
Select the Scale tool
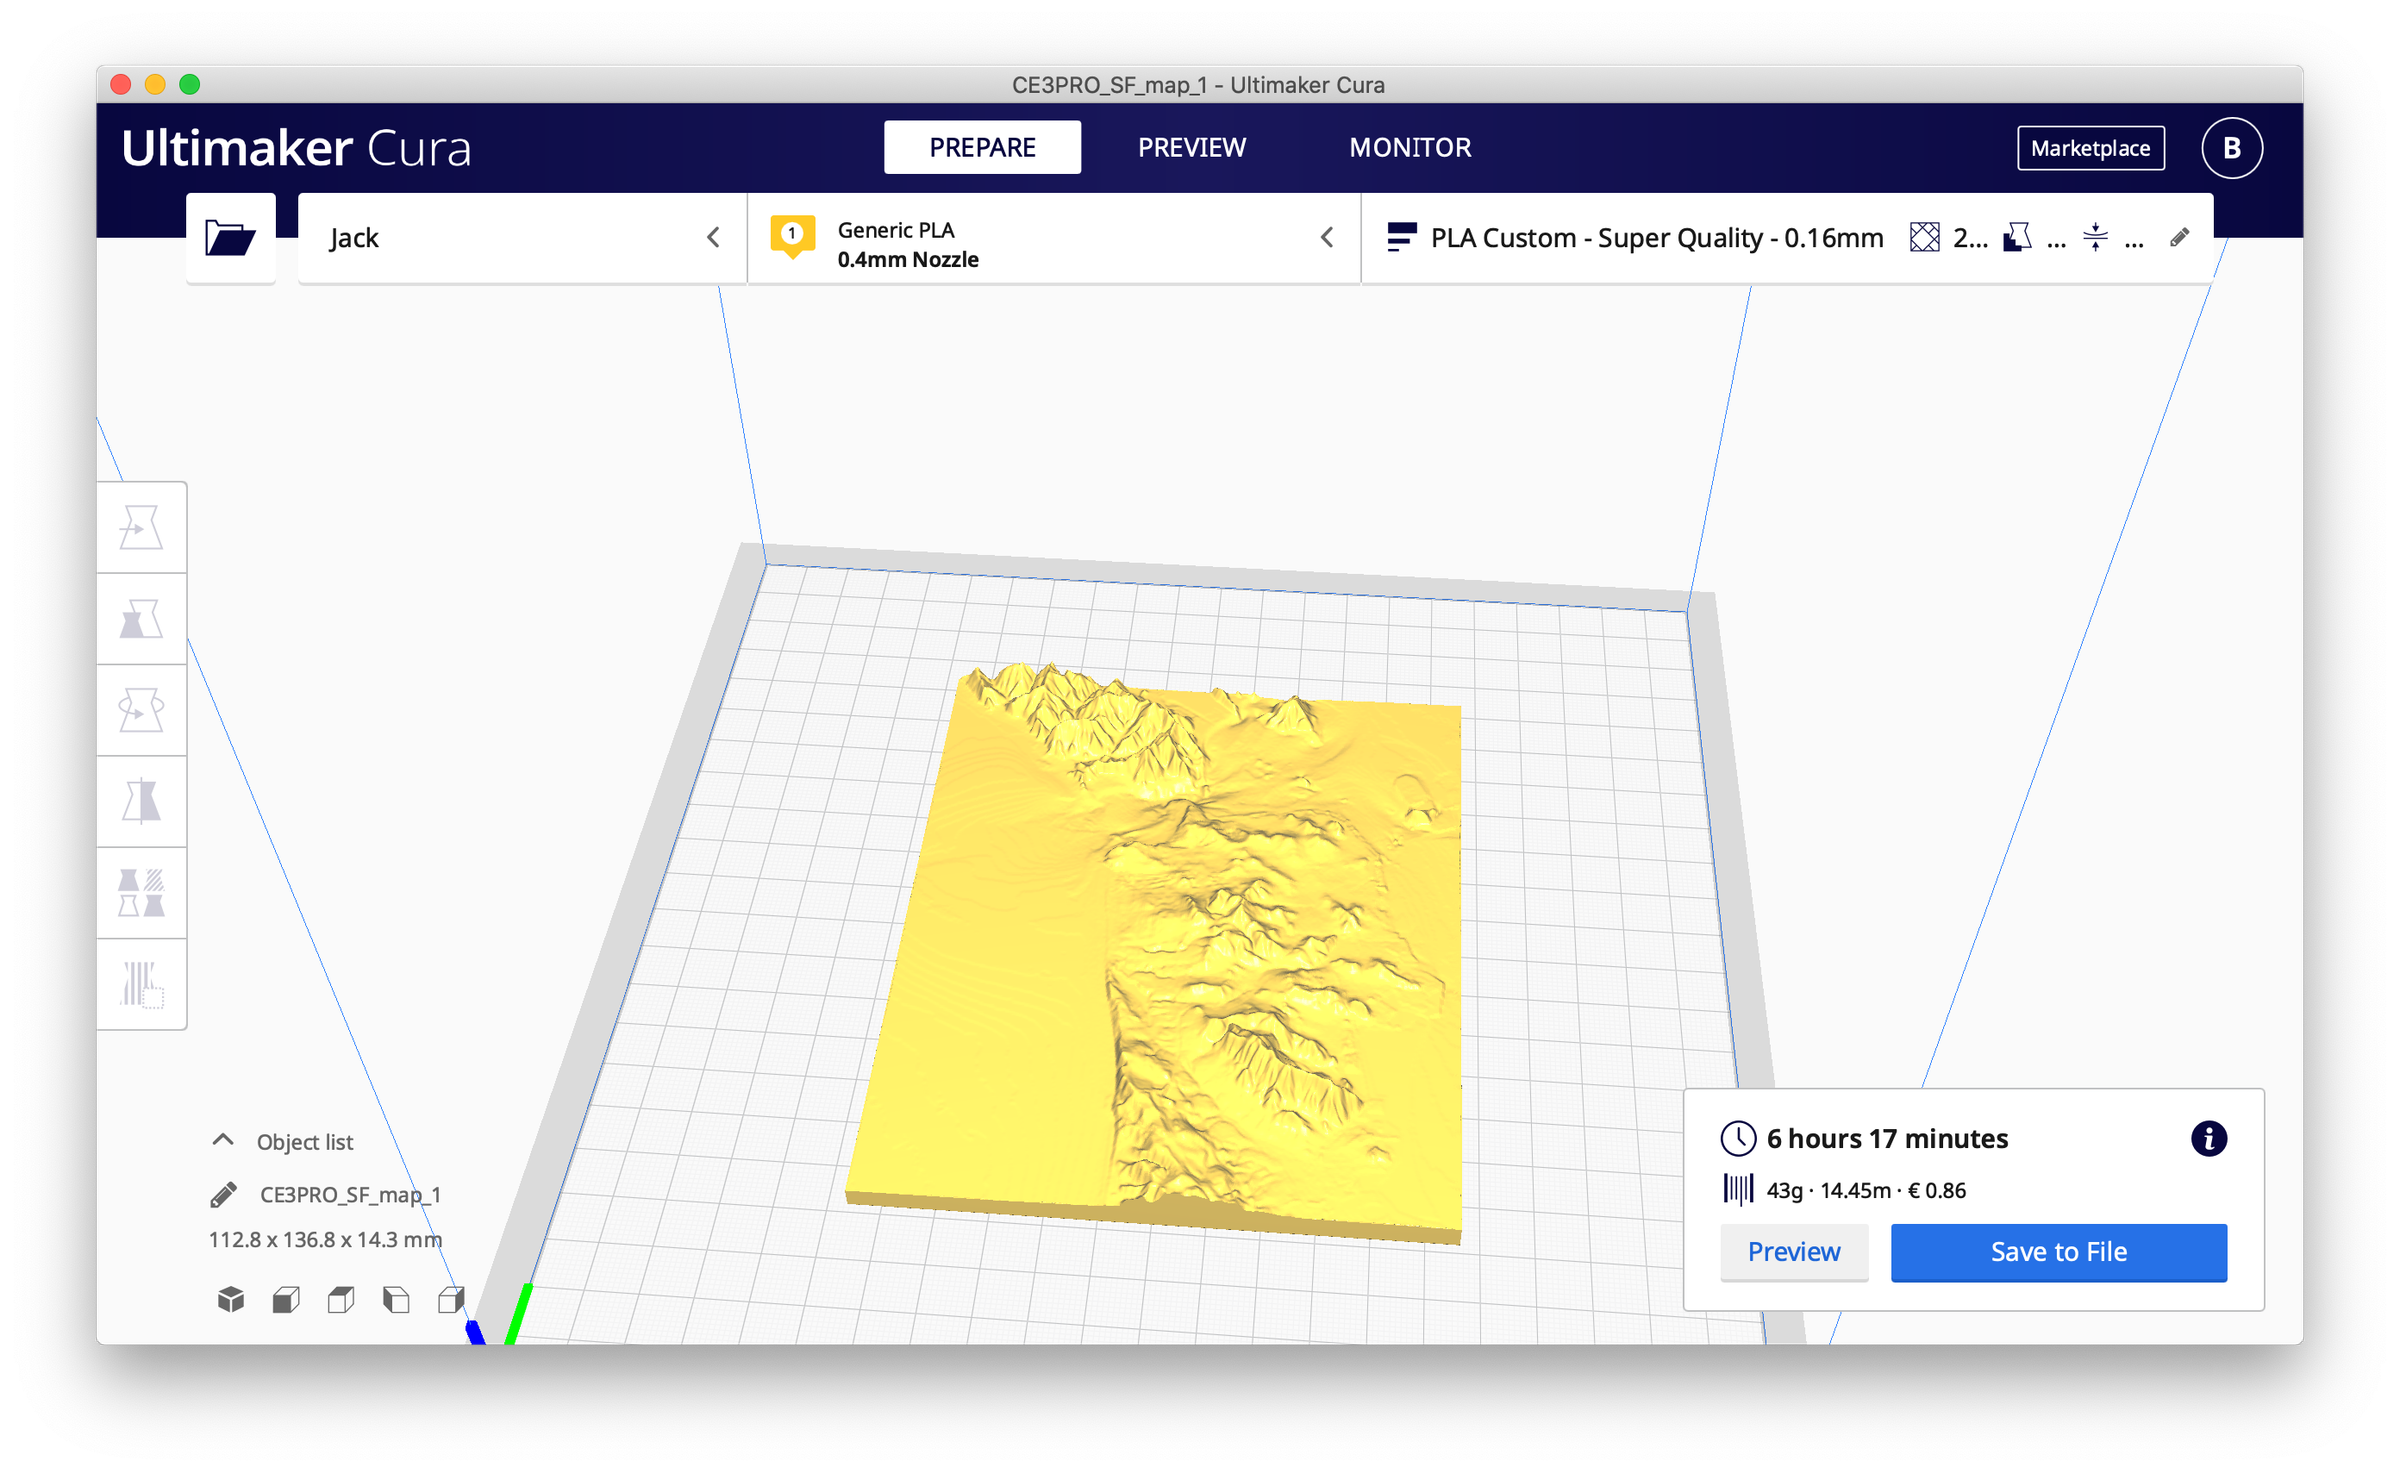(x=141, y=619)
